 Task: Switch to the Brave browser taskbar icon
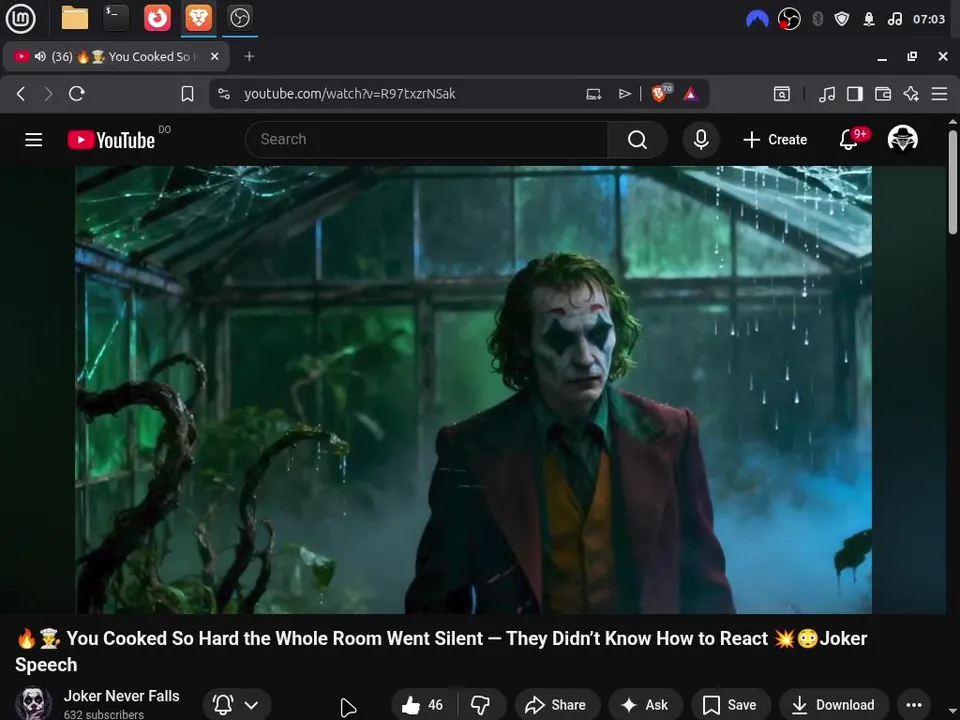(198, 18)
